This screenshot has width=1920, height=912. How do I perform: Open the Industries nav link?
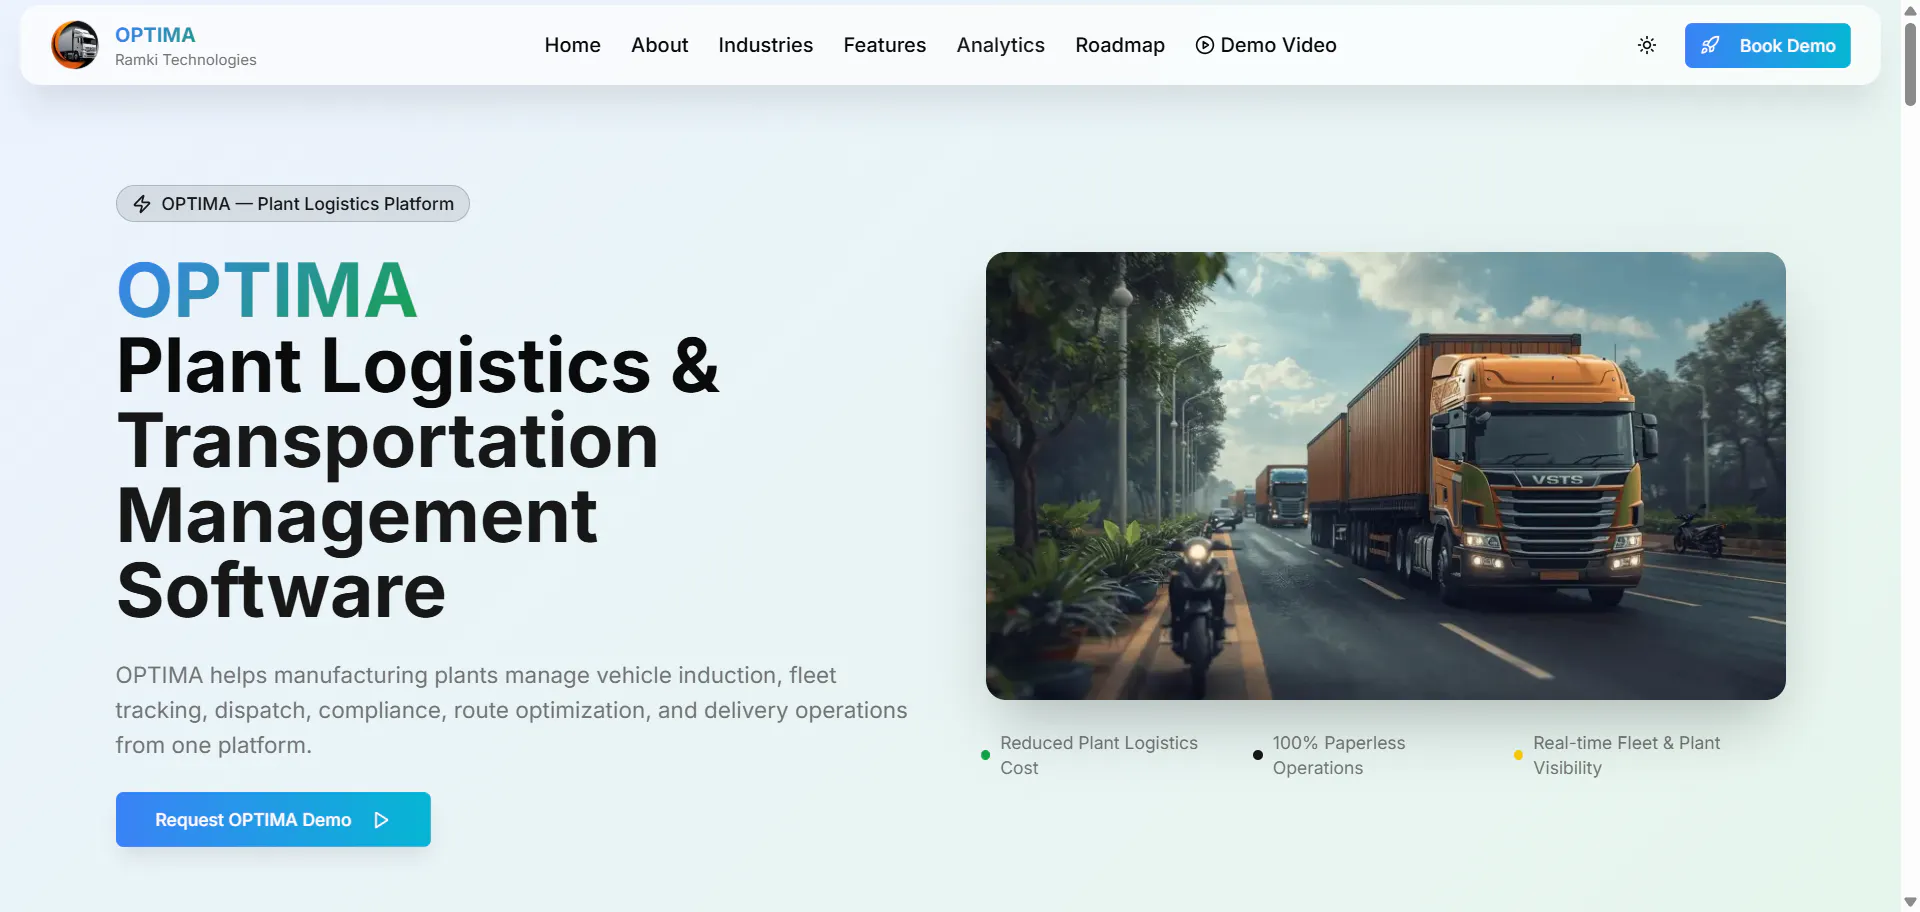766,45
